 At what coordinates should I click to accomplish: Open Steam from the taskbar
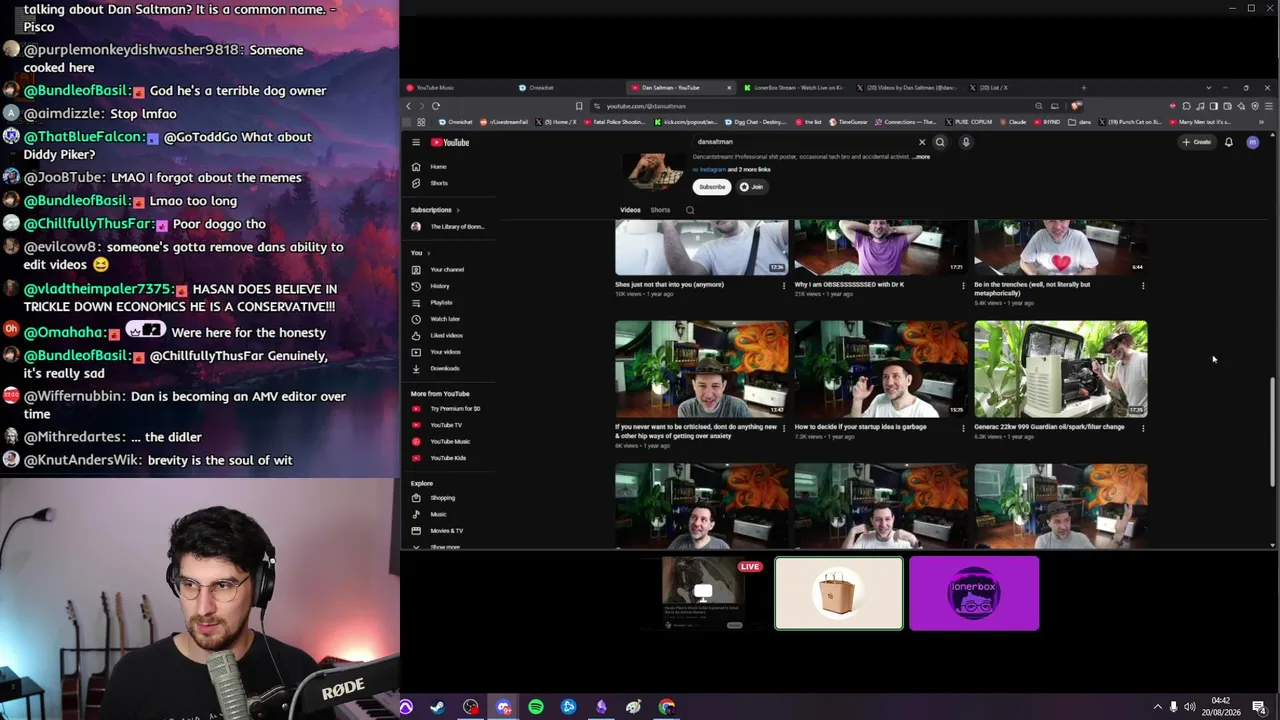(x=438, y=707)
